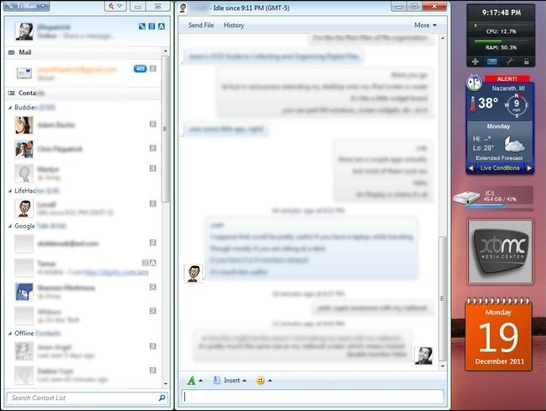Image resolution: width=546 pixels, height=411 pixels.
Task: Collapse the Buddies contact group
Action: point(10,108)
